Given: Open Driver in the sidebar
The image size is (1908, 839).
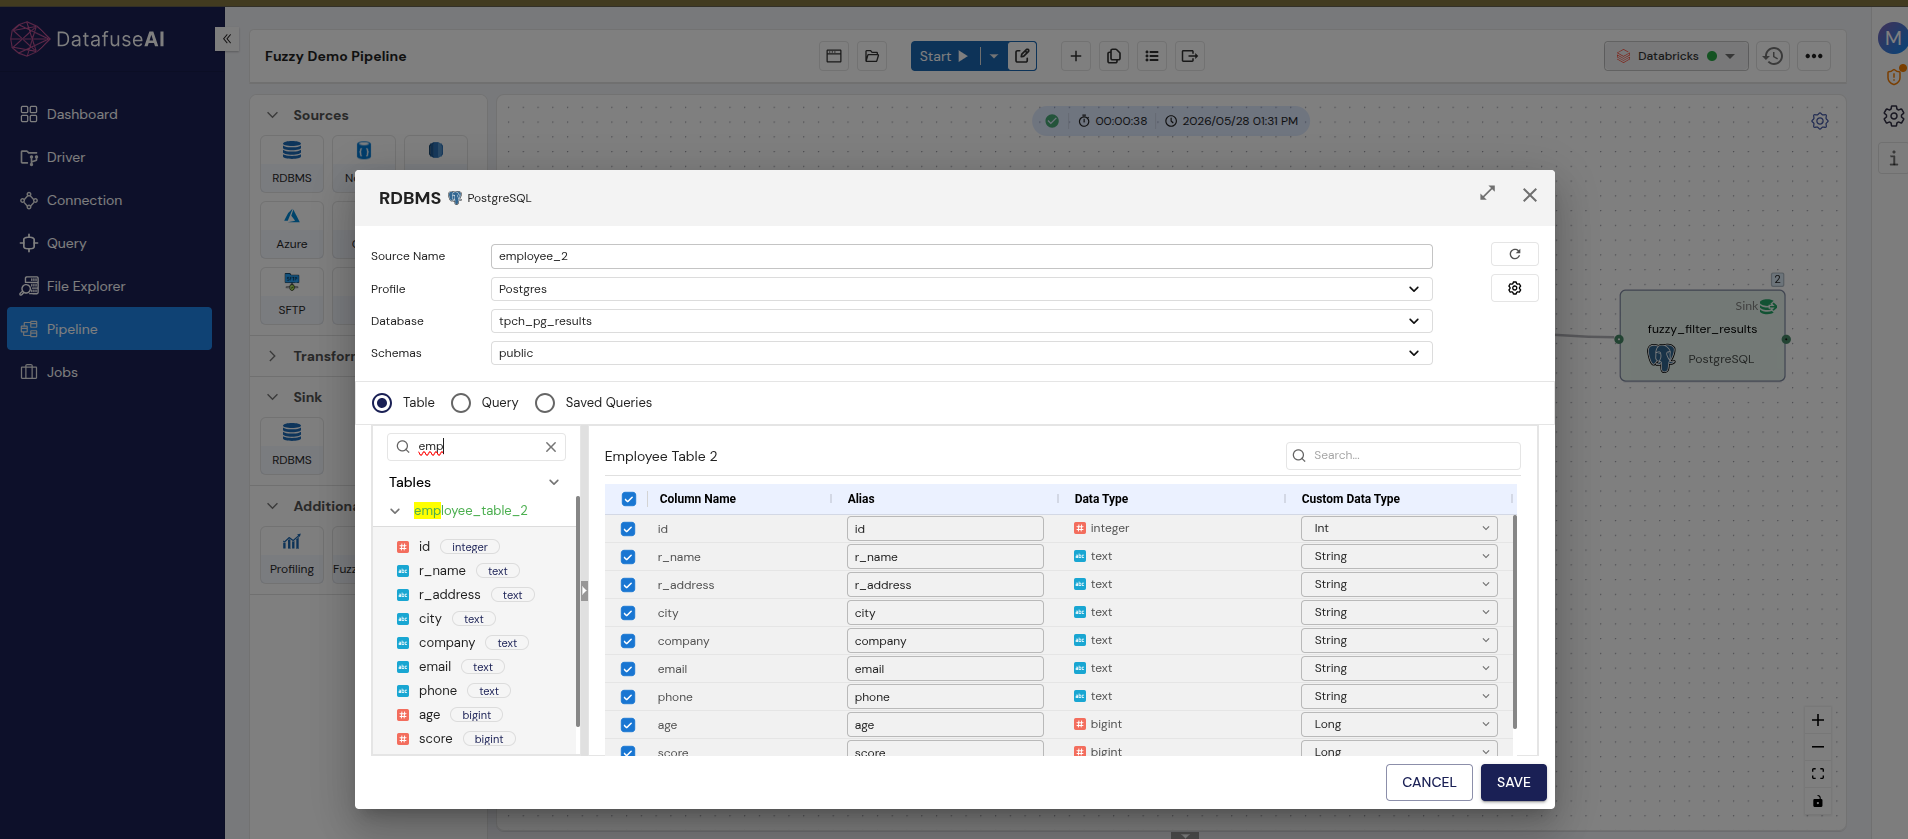Looking at the screenshot, I should tap(109, 157).
